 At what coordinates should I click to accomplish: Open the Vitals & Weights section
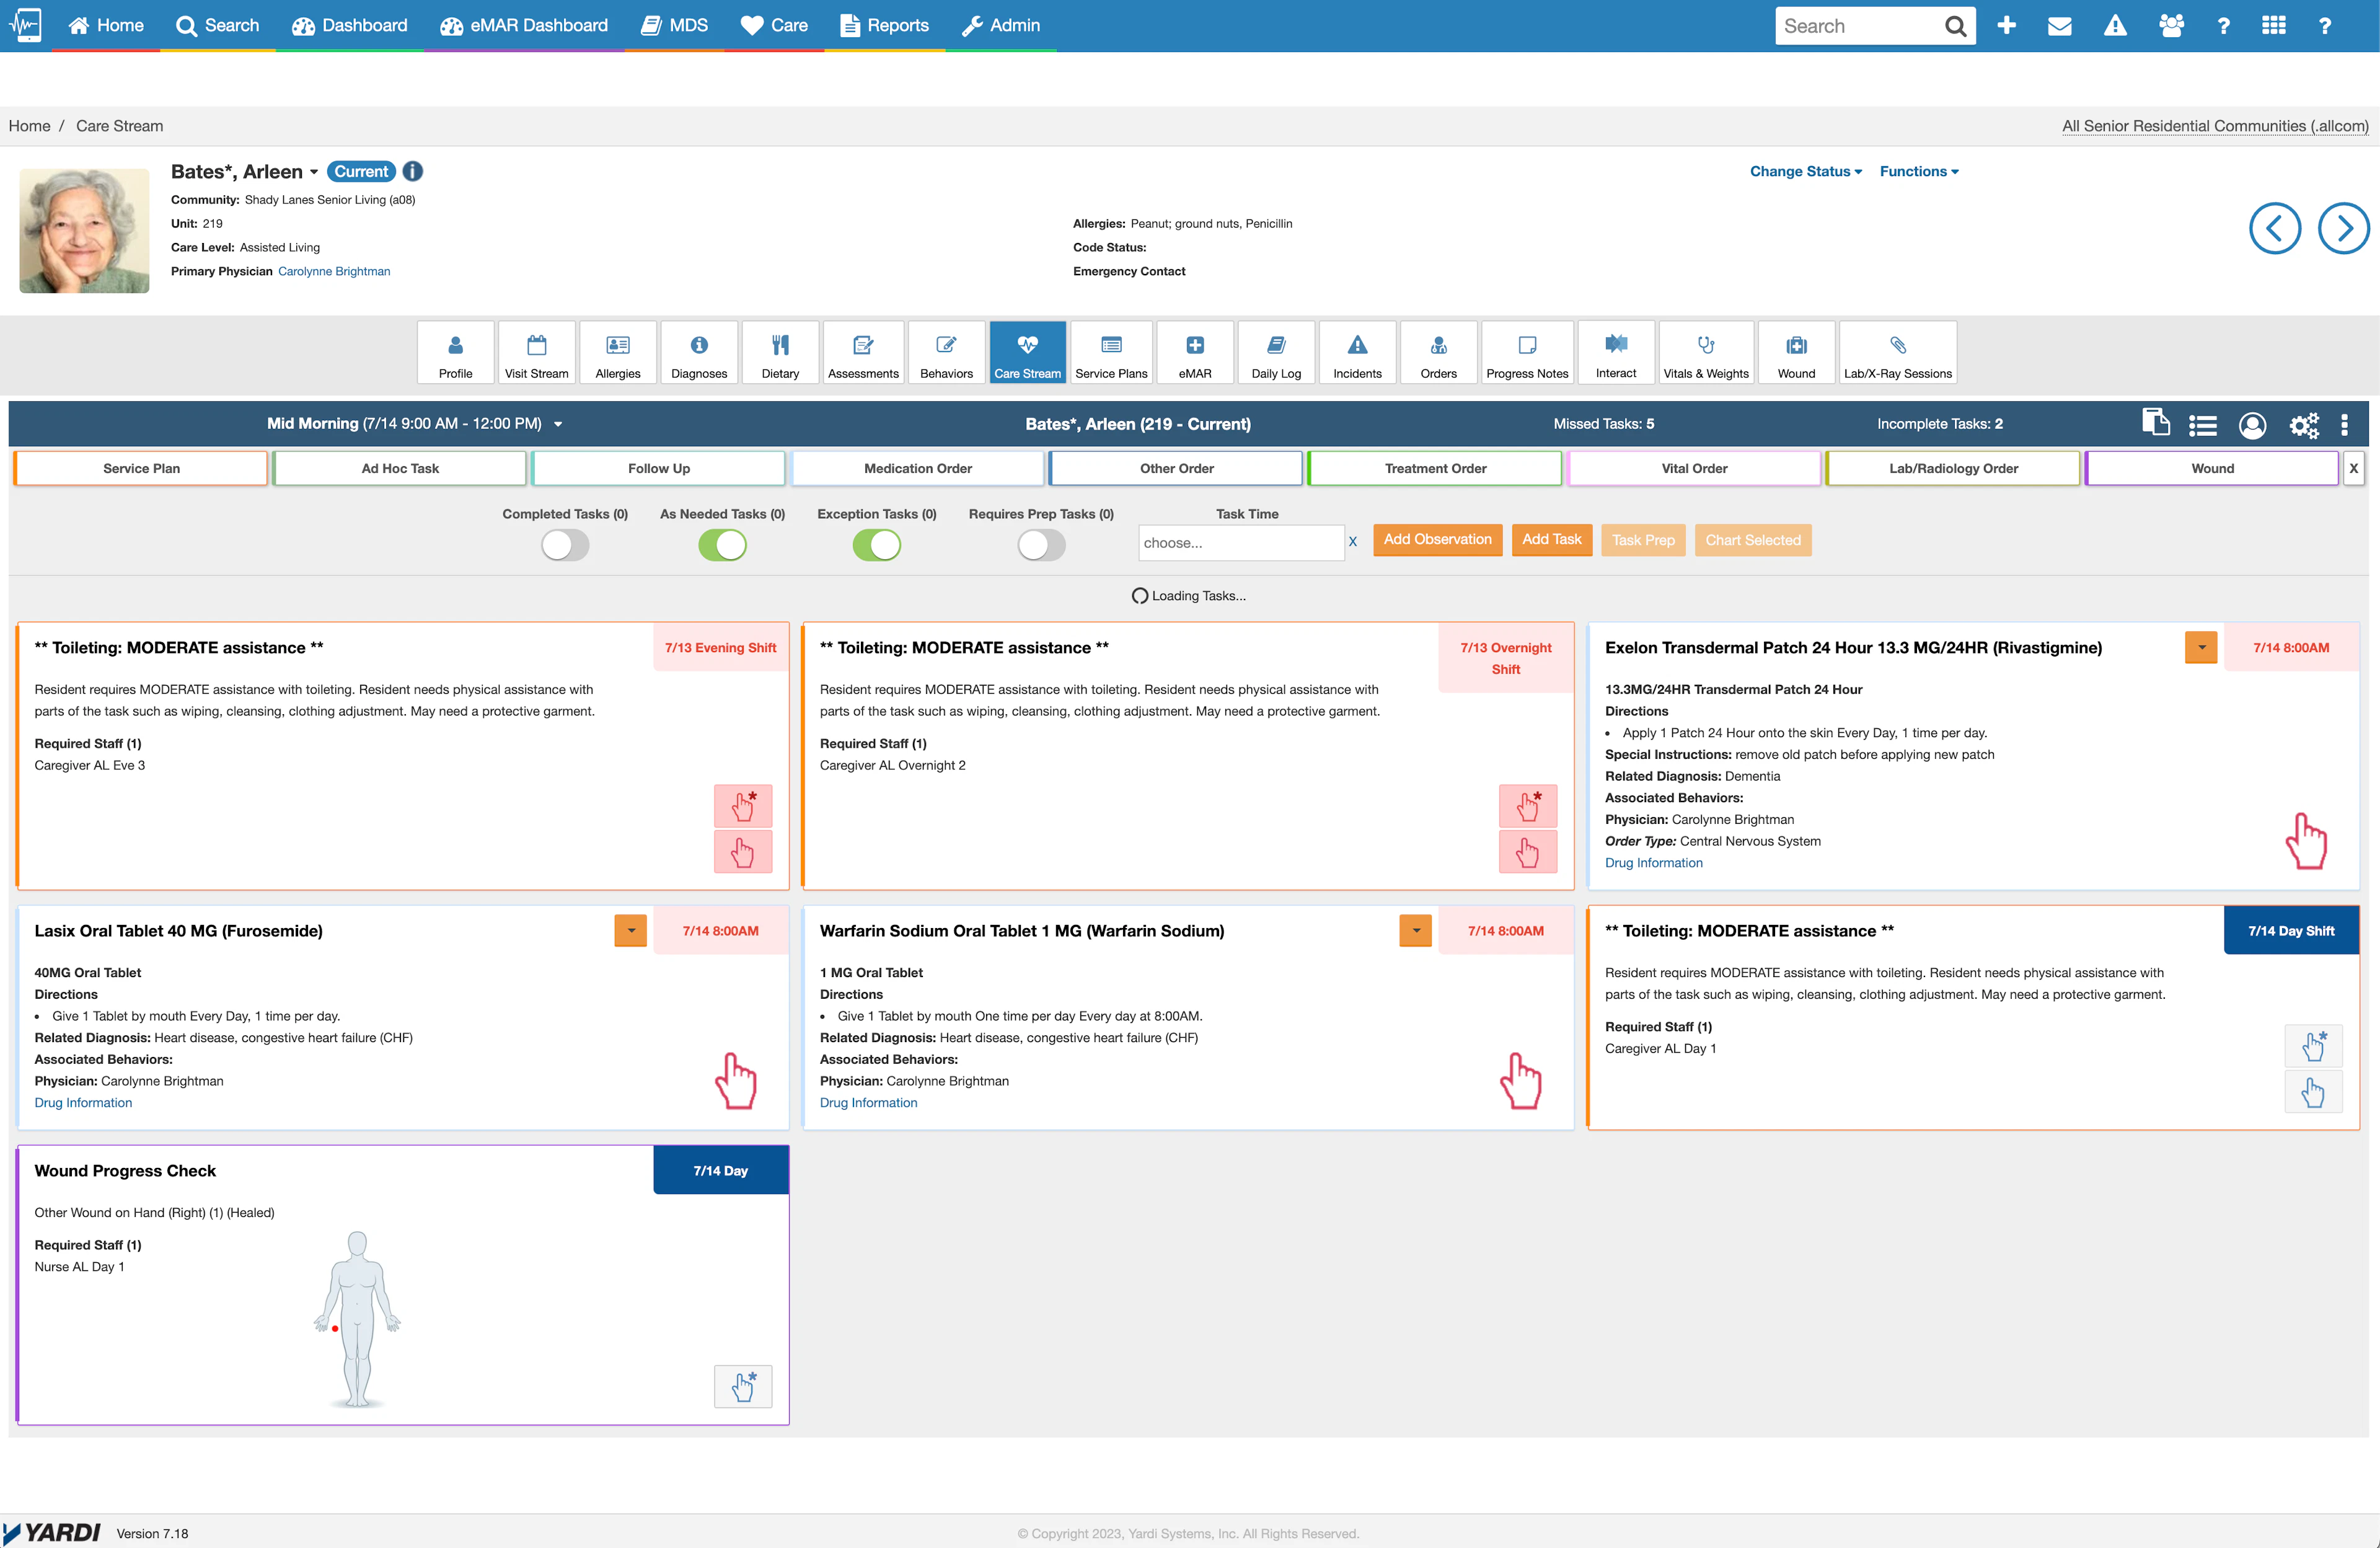pyautogui.click(x=1706, y=352)
